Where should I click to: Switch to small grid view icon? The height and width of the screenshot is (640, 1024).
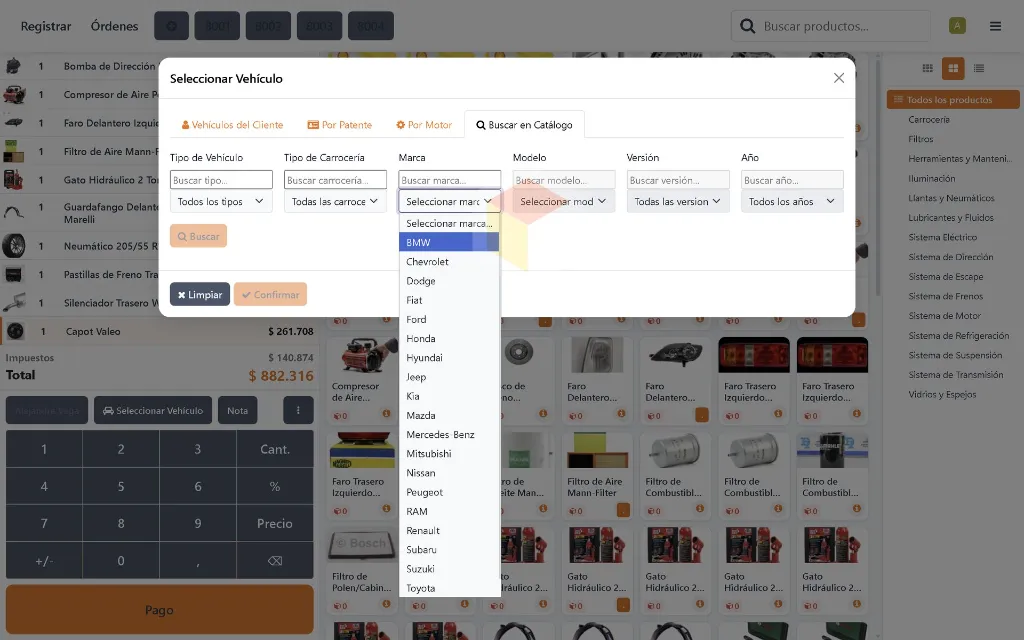pos(927,68)
